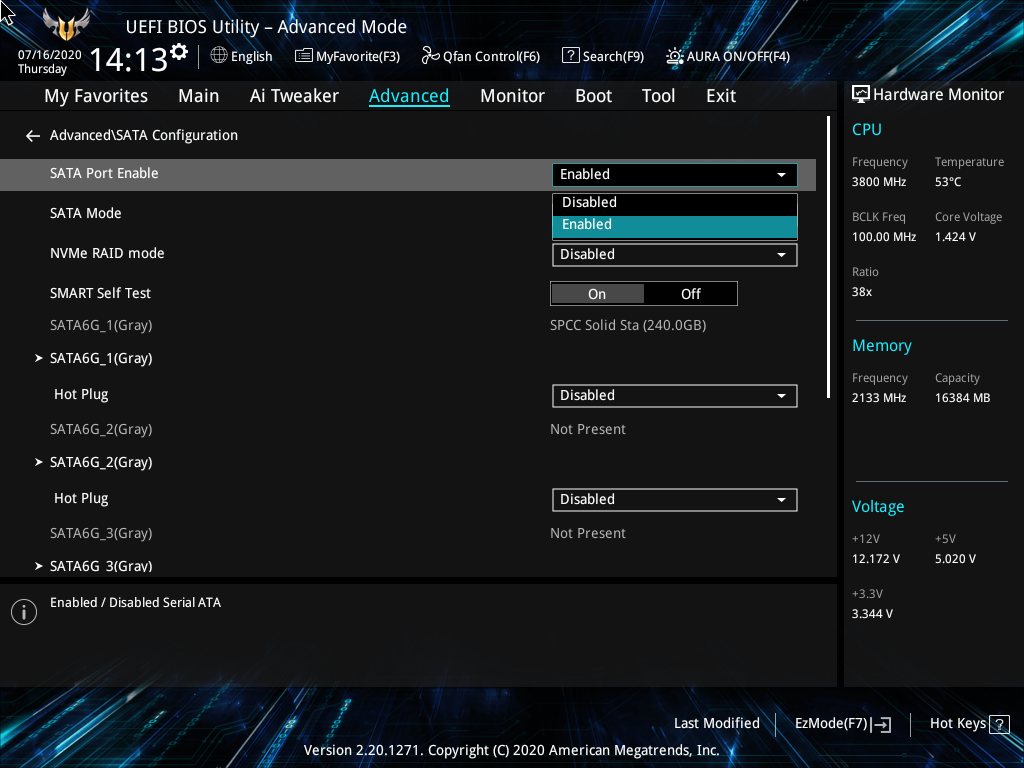Click the TUF logo emblem
1024x768 pixels.
coord(66,24)
